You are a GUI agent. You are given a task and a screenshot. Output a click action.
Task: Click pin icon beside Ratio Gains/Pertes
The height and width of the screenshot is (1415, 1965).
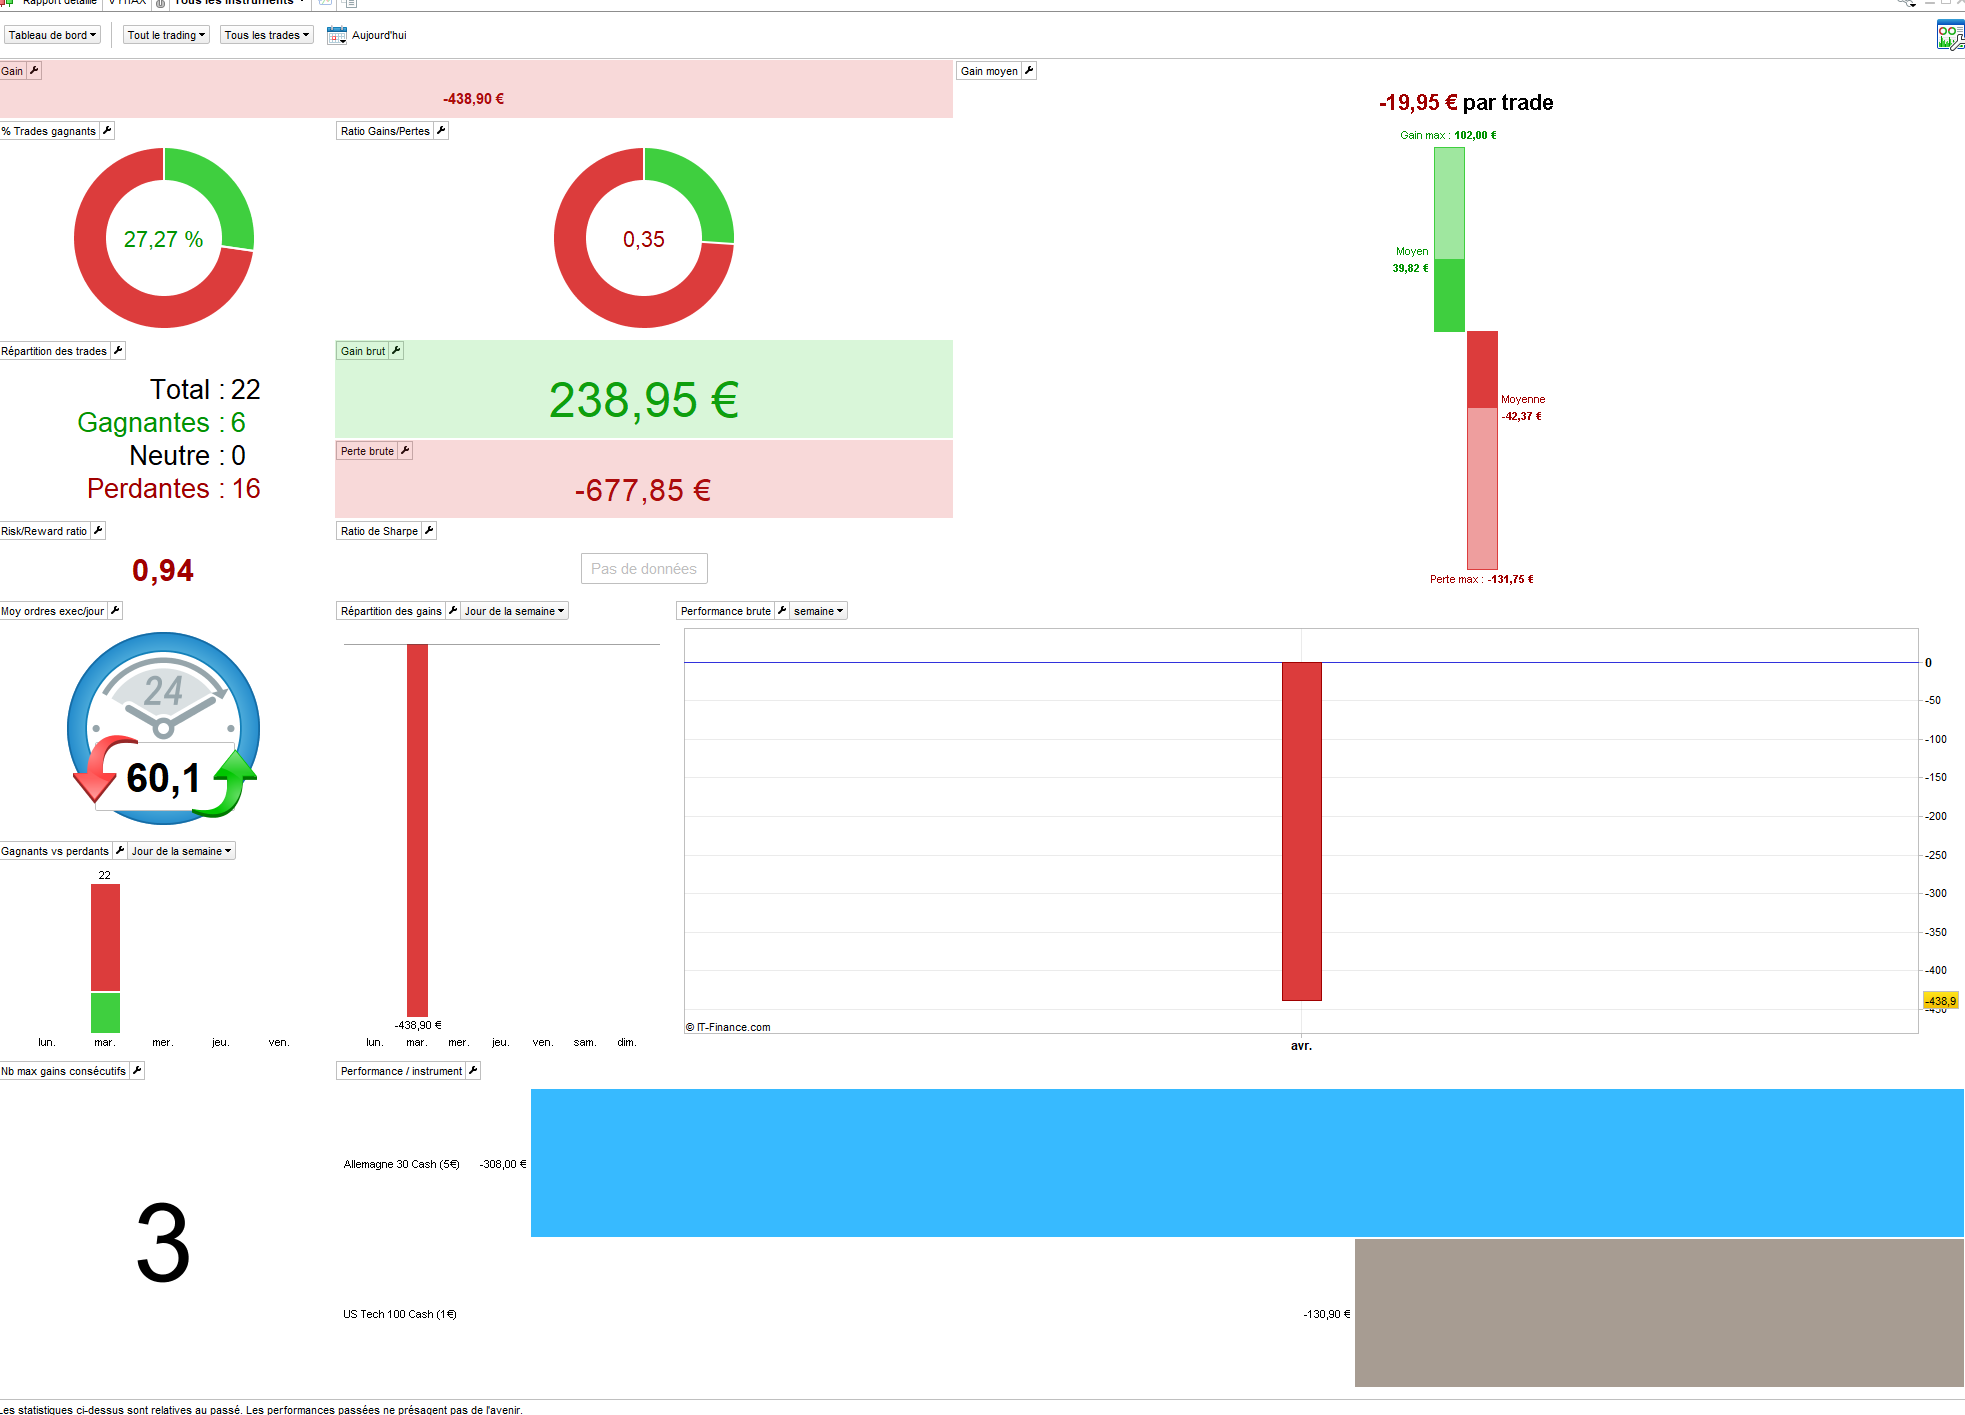441,131
